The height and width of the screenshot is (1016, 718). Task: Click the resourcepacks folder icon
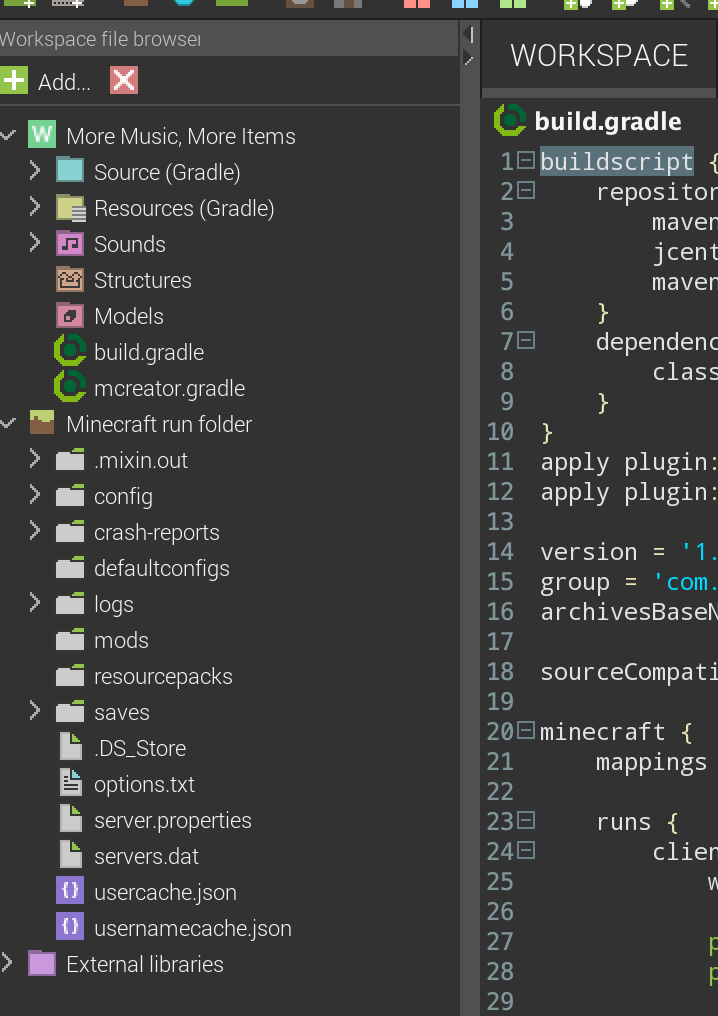[70, 675]
